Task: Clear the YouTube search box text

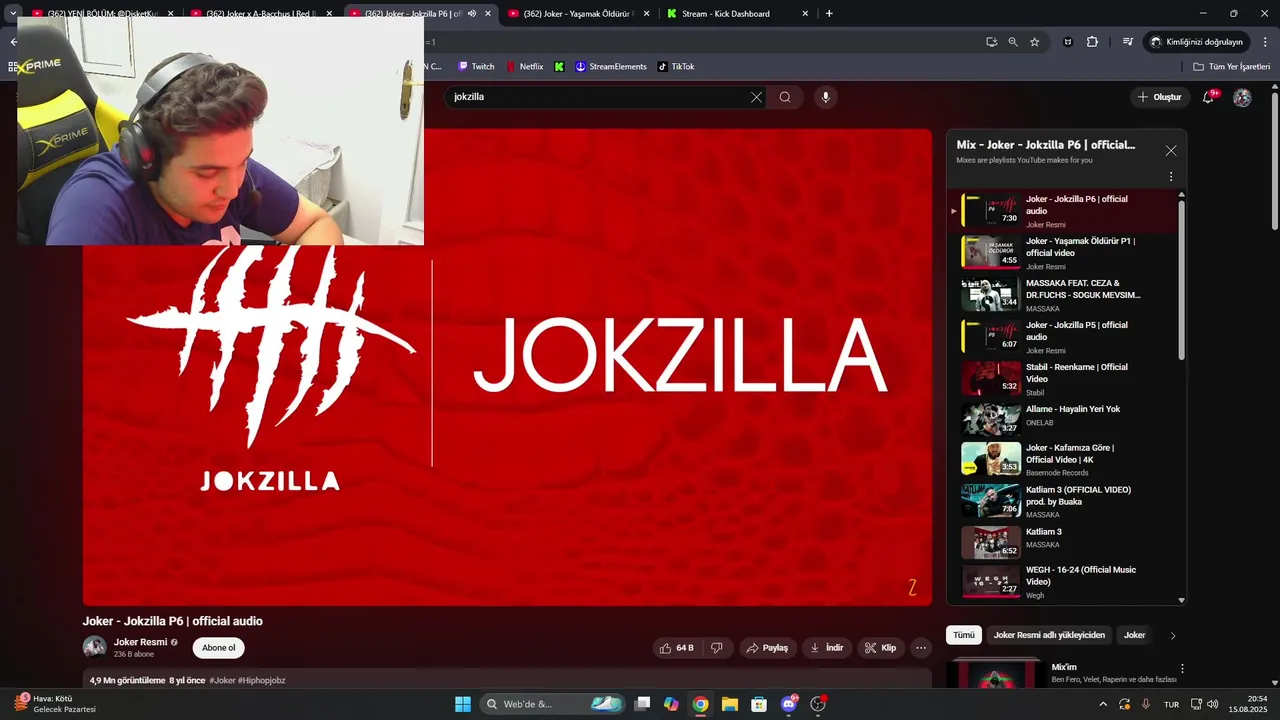Action: [x=756, y=97]
